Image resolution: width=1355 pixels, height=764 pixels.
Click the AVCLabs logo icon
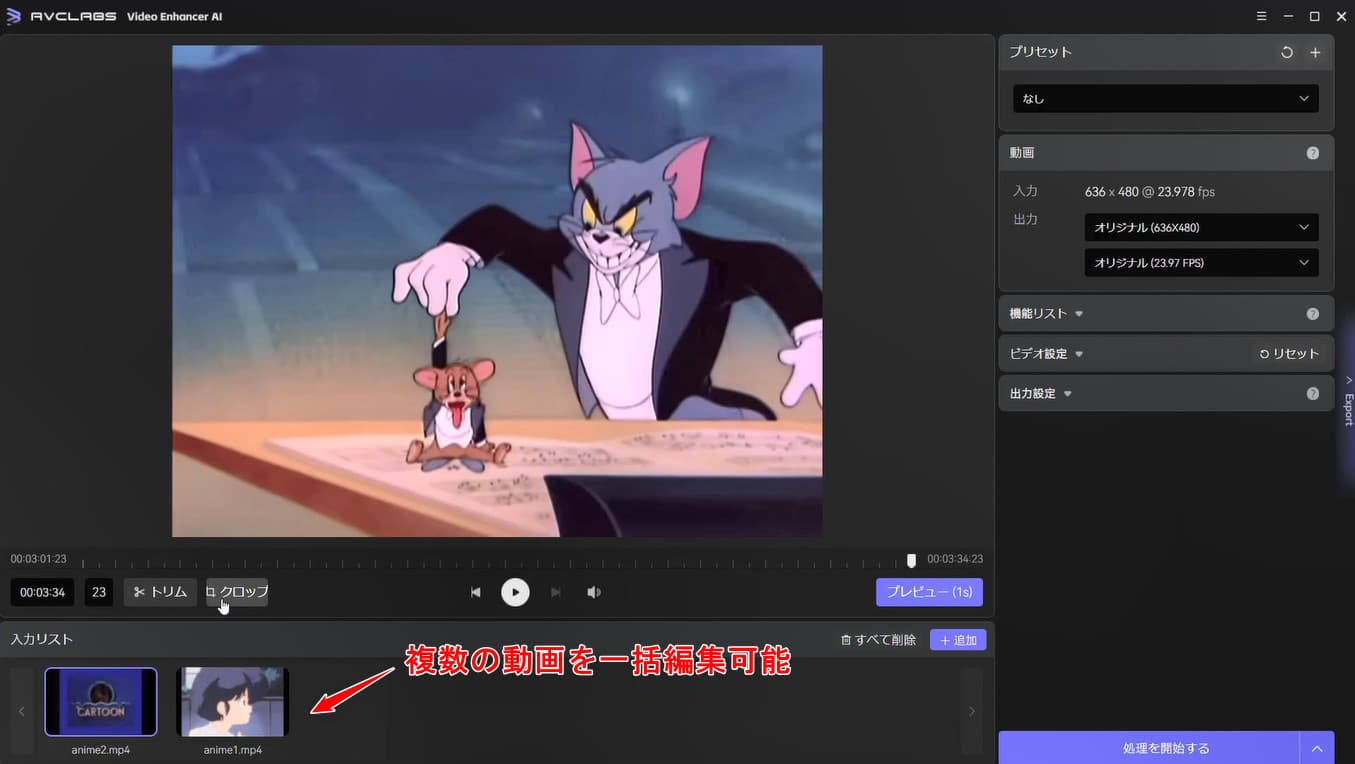14,16
